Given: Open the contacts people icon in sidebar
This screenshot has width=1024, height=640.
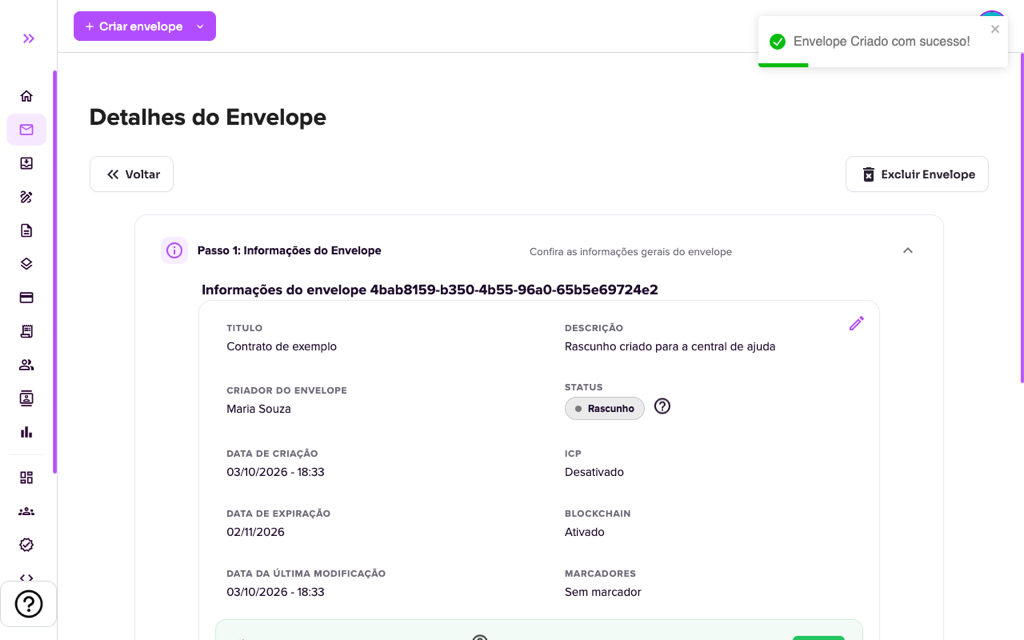Looking at the screenshot, I should [26, 365].
